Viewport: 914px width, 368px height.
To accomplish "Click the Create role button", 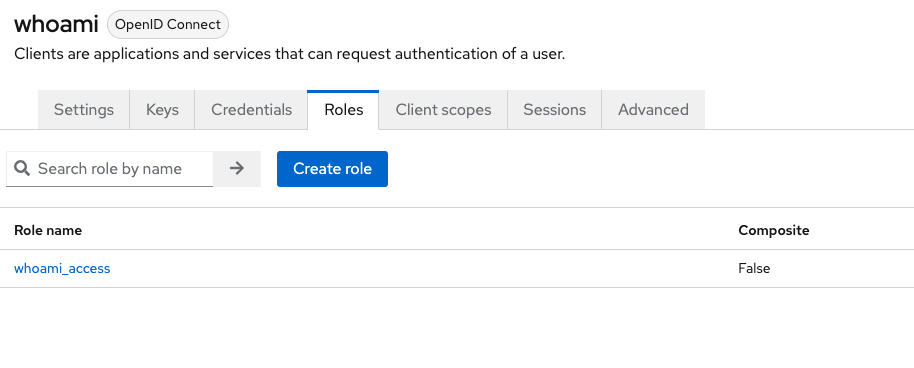I will click(332, 169).
